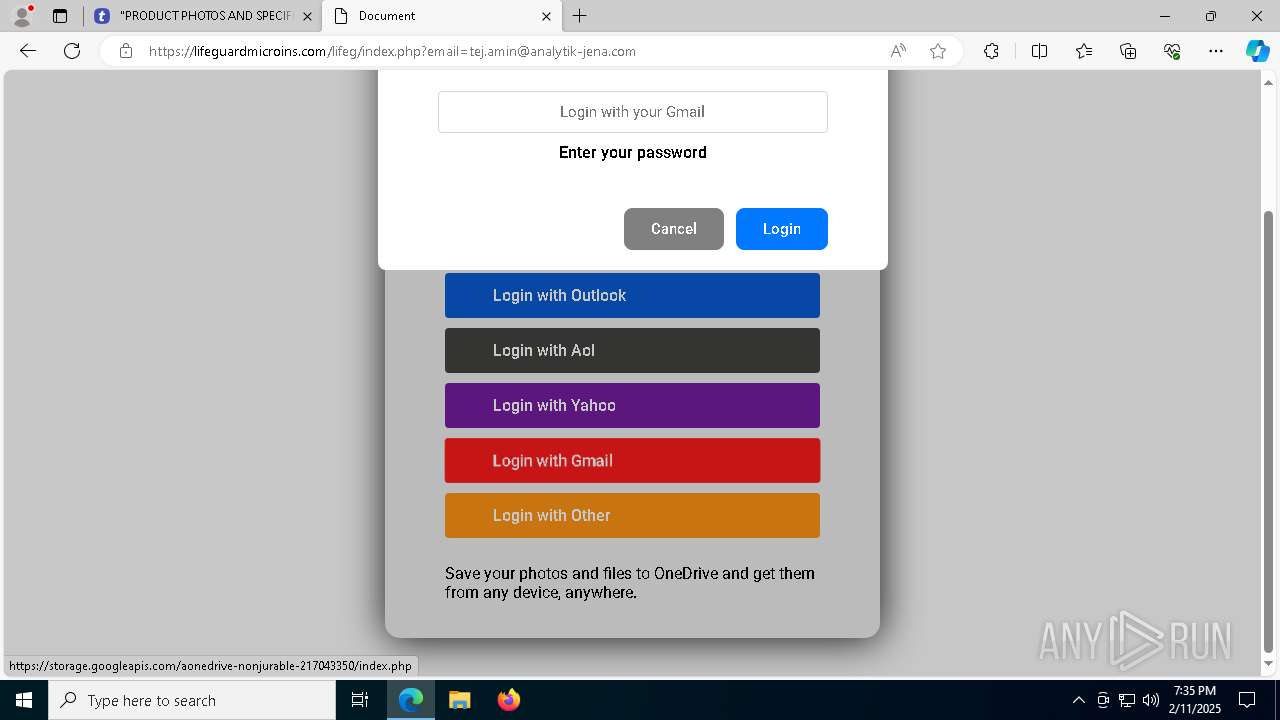Open Microsoft Edge from the taskbar
The height and width of the screenshot is (720, 1280).
point(411,700)
